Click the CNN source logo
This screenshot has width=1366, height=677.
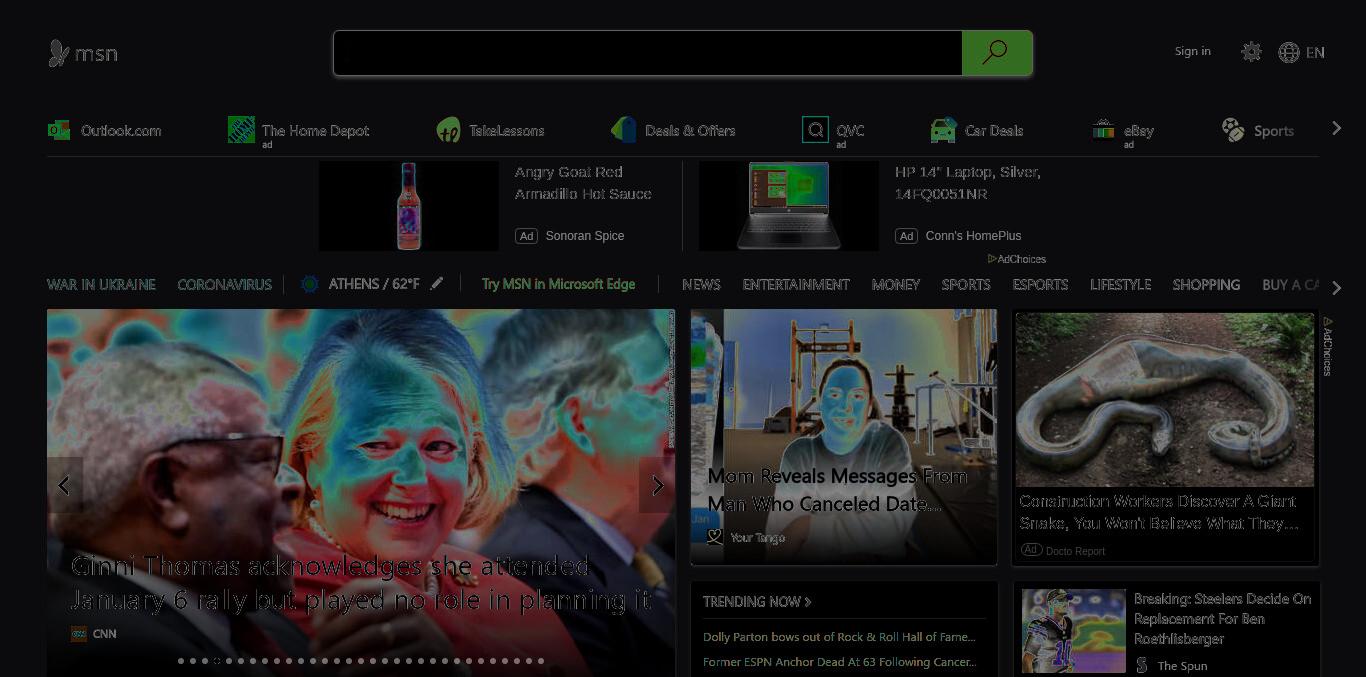click(x=79, y=634)
